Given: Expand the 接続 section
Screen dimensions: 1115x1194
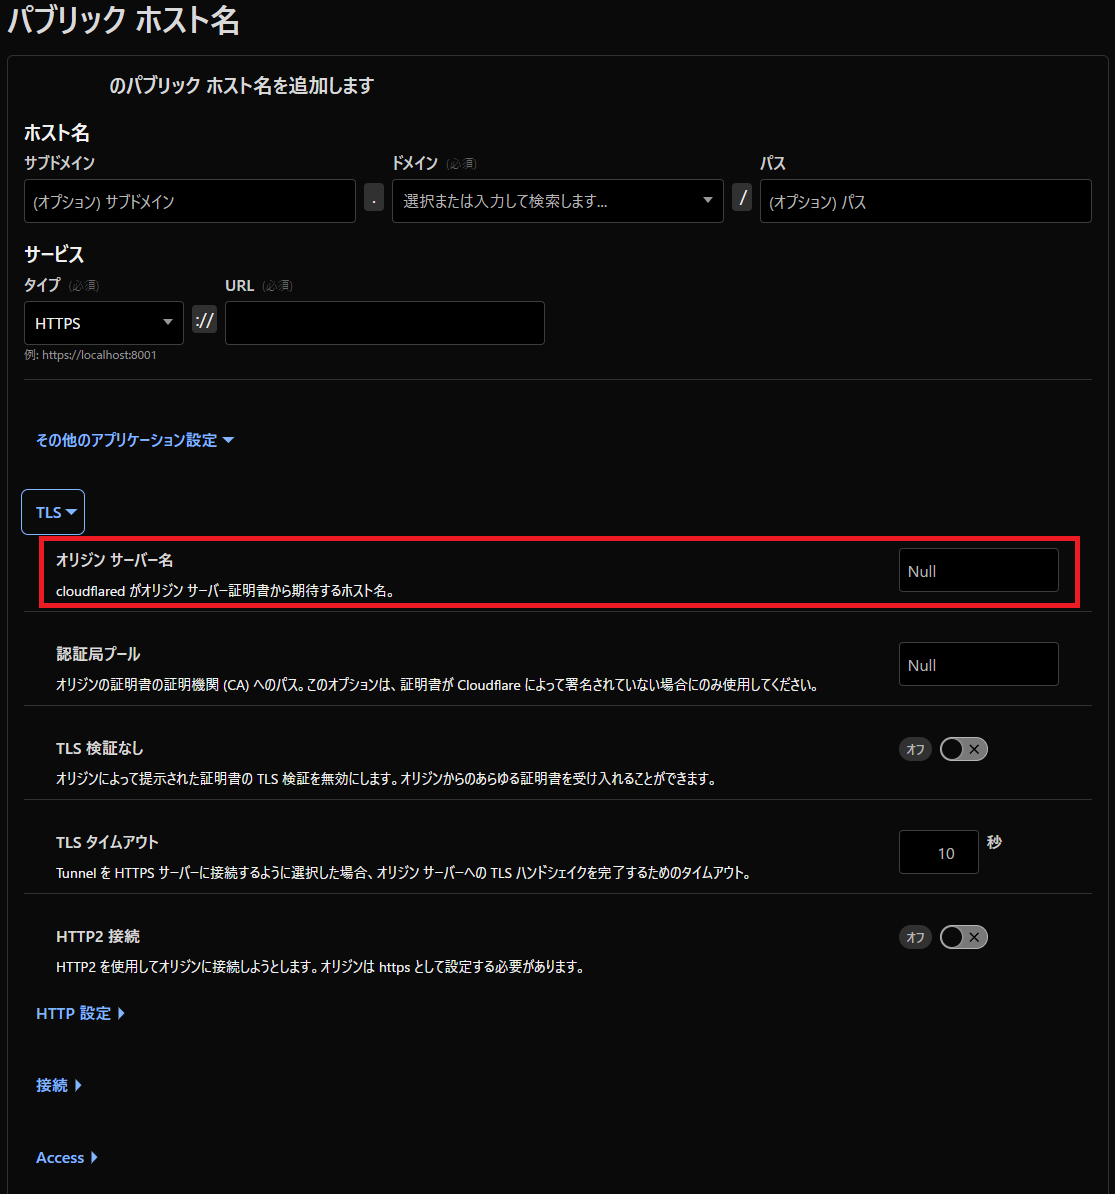Looking at the screenshot, I should [59, 1085].
